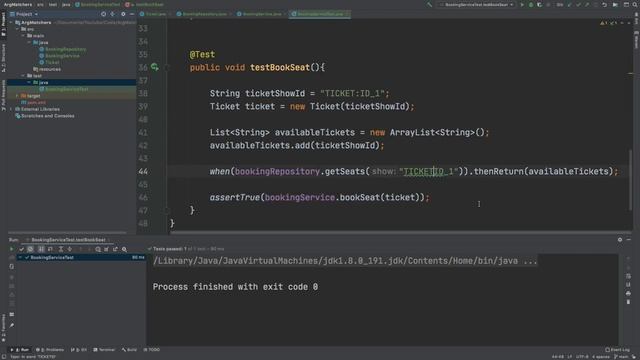Select BookingService class in the project tree
This screenshot has width=640, height=360.
click(59, 56)
